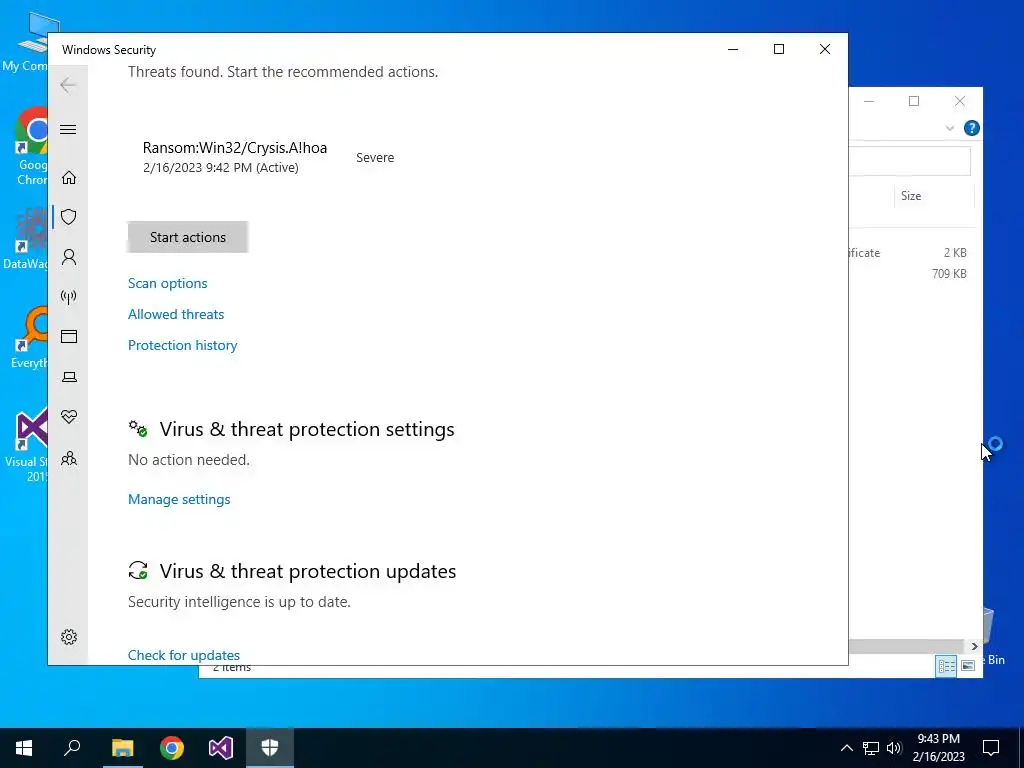The width and height of the screenshot is (1024, 768).
Task: Go to Home in Windows Security sidebar
Action: pos(69,178)
